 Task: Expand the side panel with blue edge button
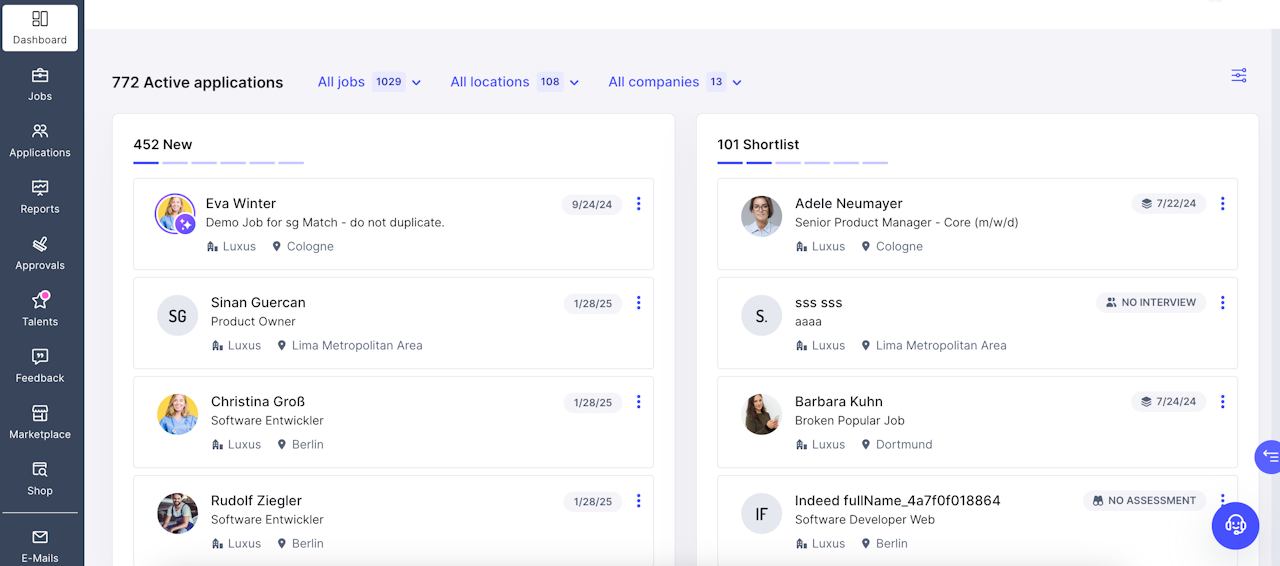[1268, 456]
